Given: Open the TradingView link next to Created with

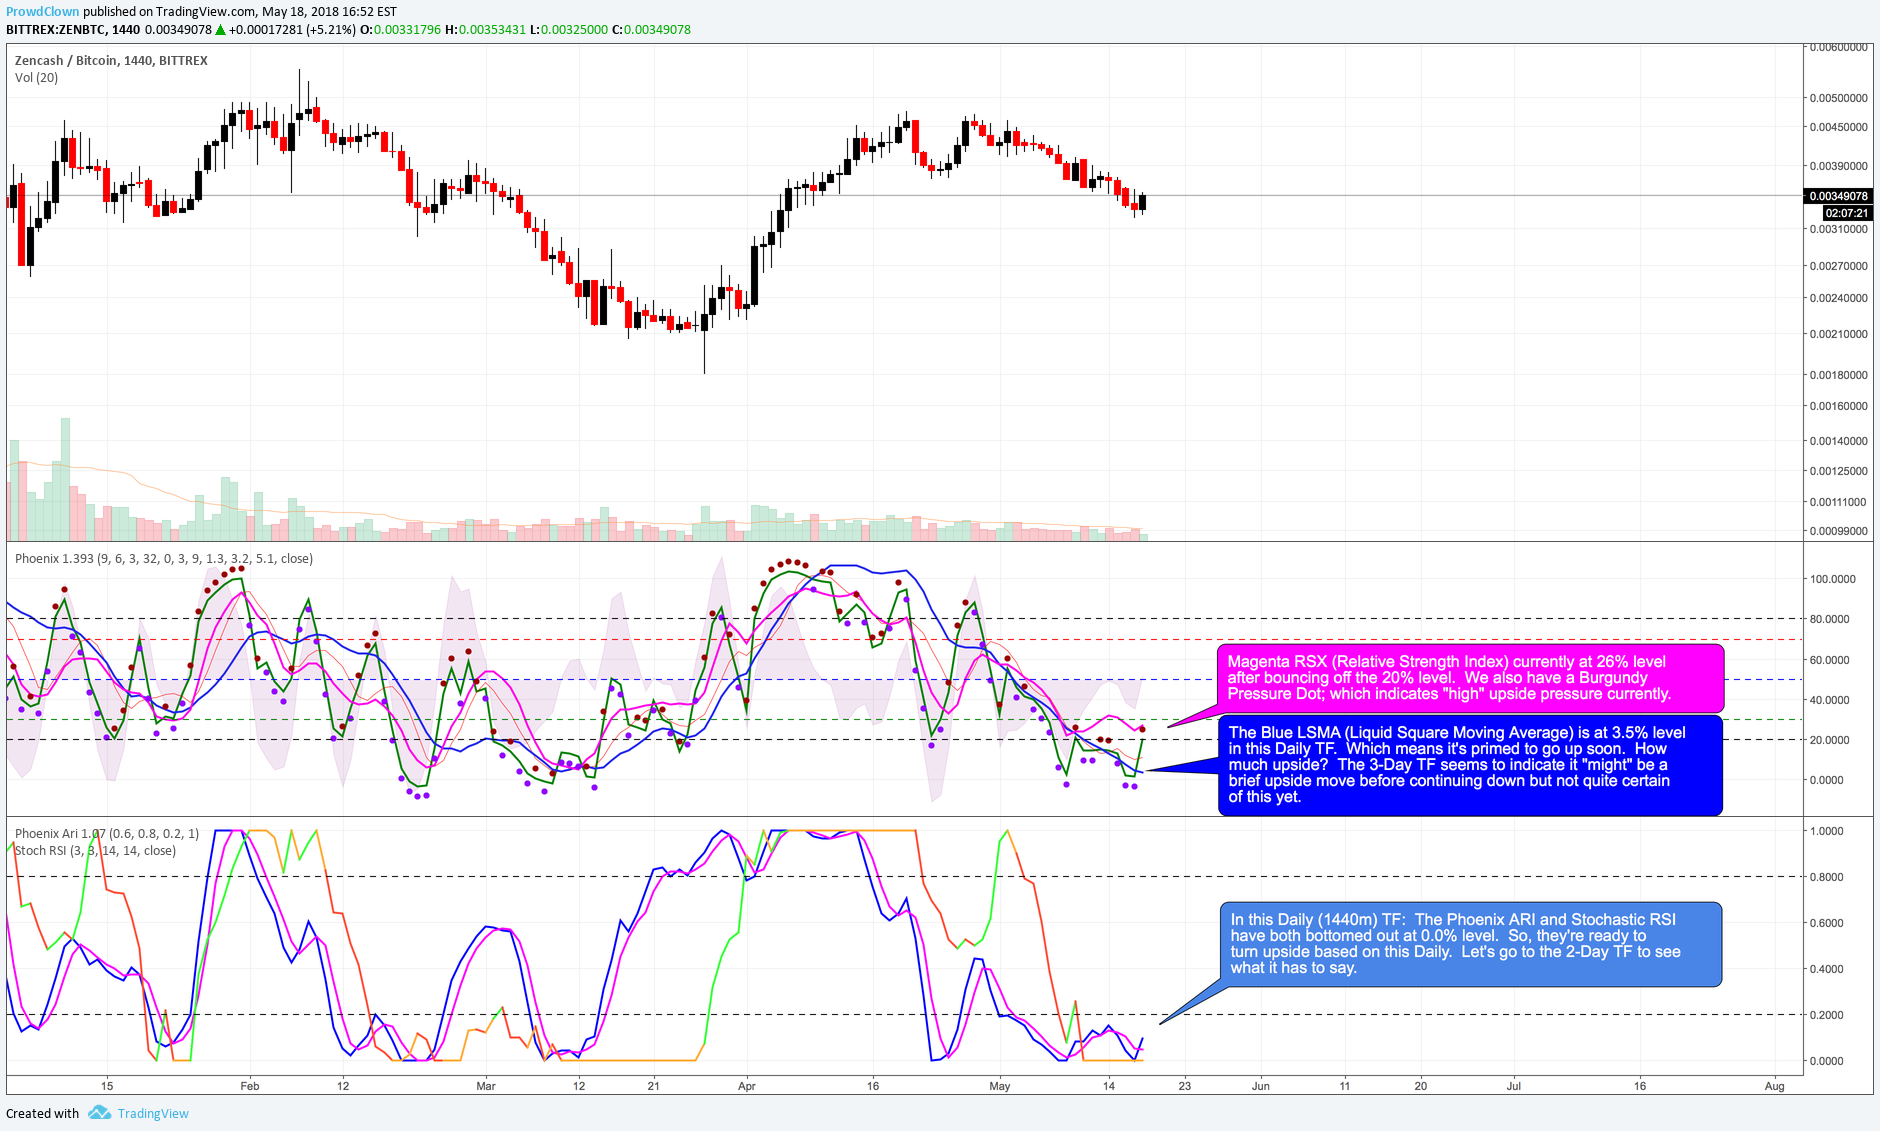Looking at the screenshot, I should coord(153,1113).
